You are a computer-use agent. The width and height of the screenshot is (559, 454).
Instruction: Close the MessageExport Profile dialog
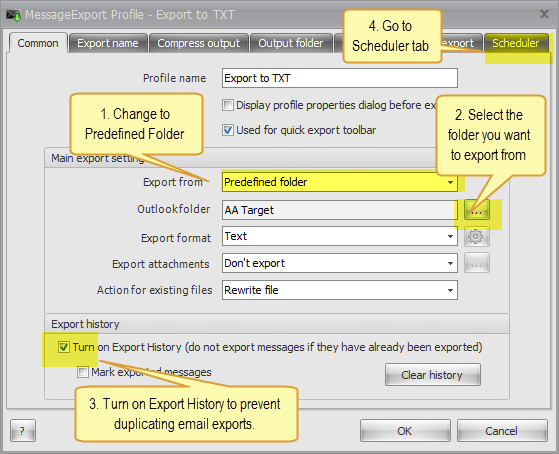coord(544,14)
